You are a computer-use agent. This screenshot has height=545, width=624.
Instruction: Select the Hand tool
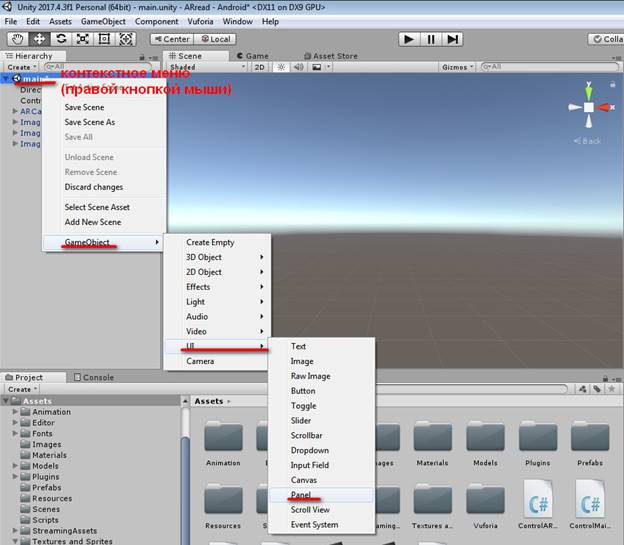17,39
